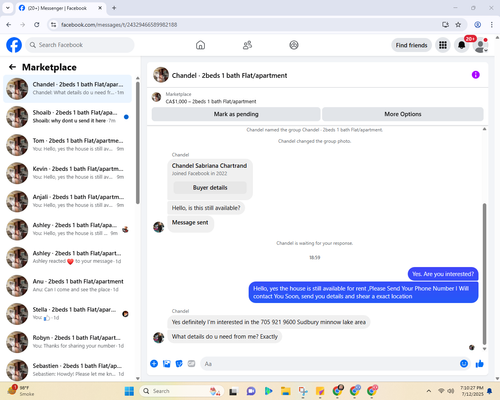Open the GIF picker icon

click(x=191, y=364)
